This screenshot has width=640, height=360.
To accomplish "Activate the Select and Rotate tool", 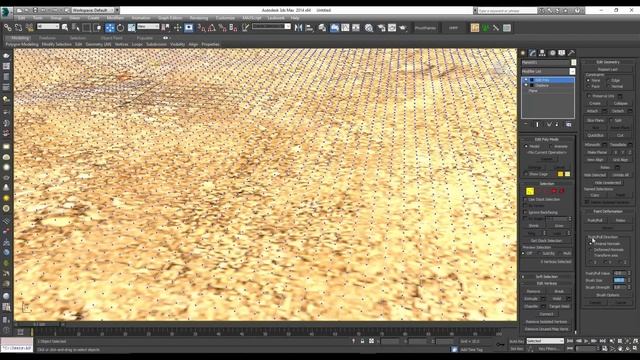I will tap(120, 28).
